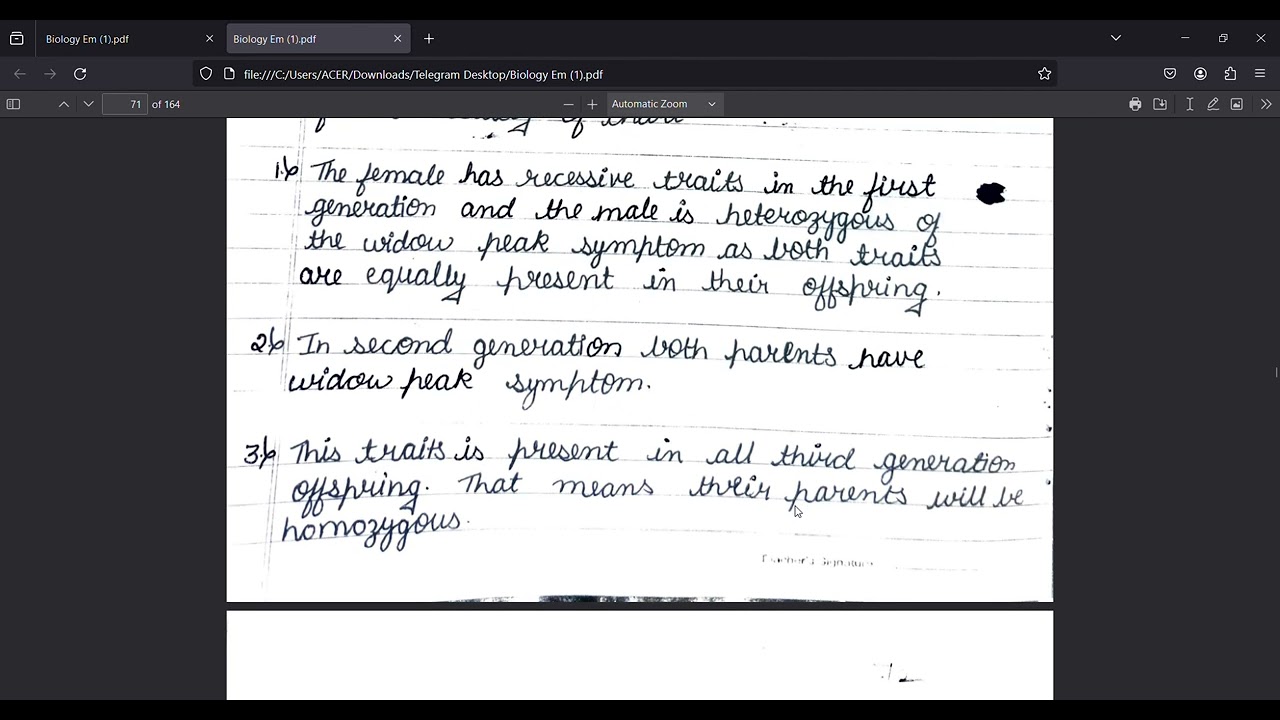Image resolution: width=1280 pixels, height=720 pixels.
Task: Go to next PDF page
Action: pyautogui.click(x=88, y=104)
